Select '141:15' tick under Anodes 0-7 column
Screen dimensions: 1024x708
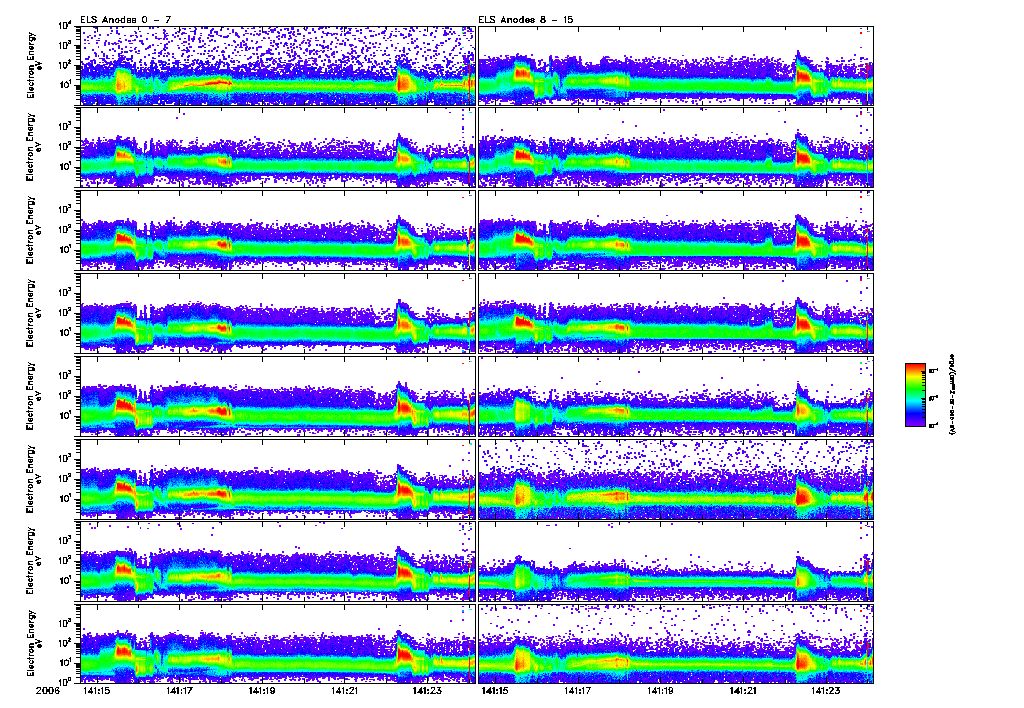pyautogui.click(x=96, y=690)
